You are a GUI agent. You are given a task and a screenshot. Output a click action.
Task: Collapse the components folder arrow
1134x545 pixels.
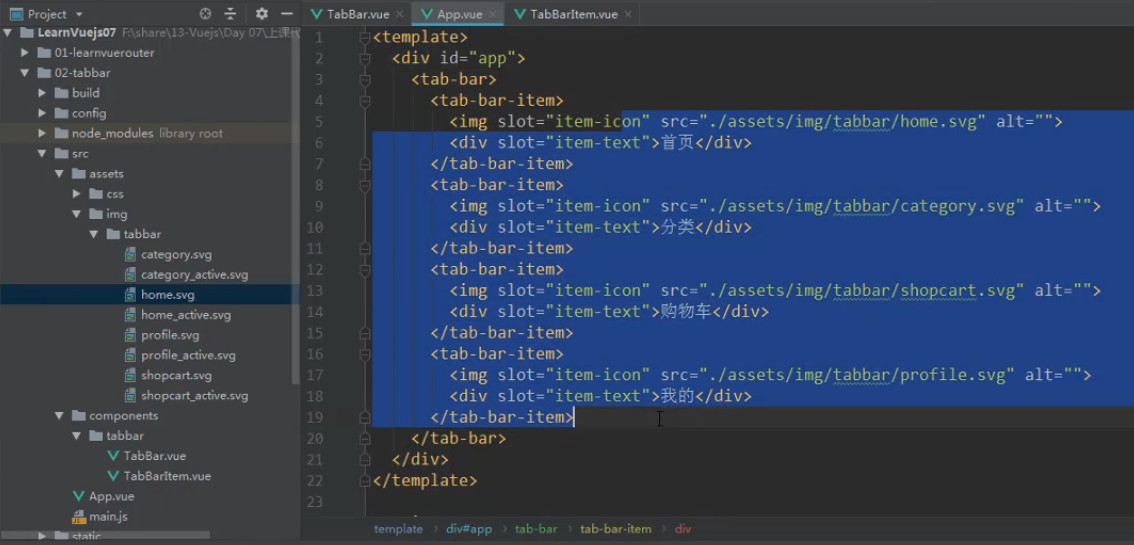tap(59, 416)
